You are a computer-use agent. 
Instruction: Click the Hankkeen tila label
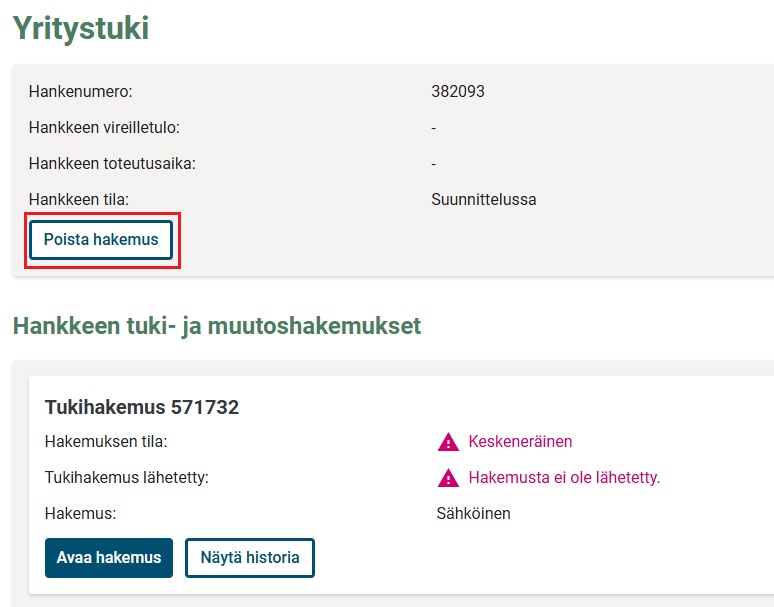click(x=79, y=199)
